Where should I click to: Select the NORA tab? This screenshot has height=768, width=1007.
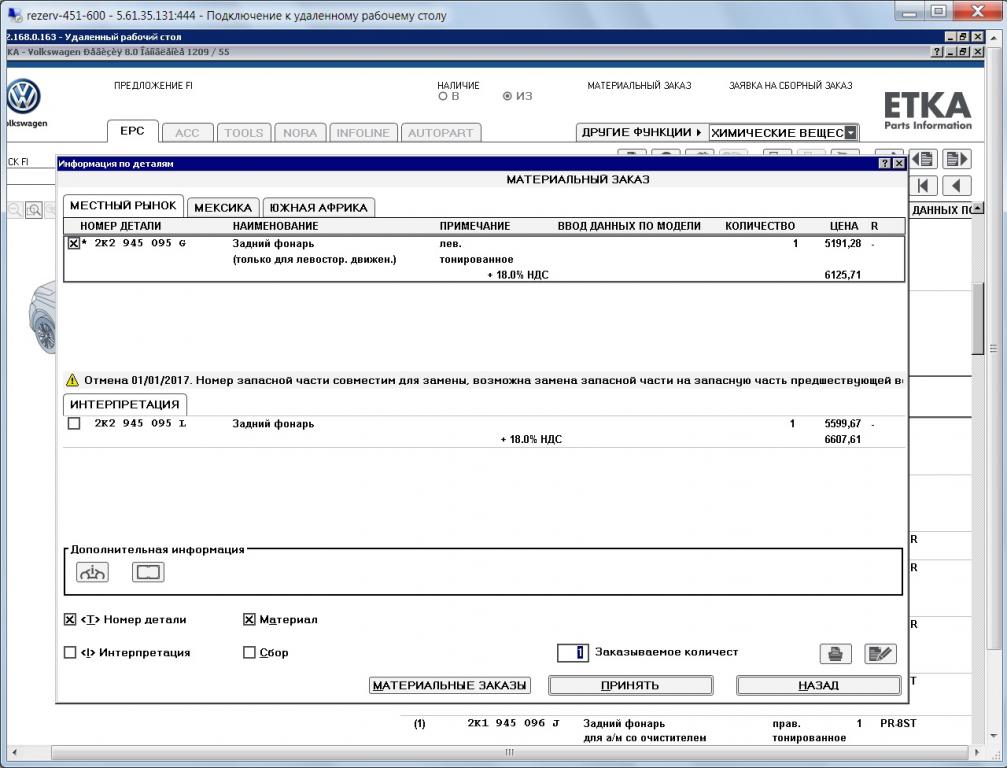pyautogui.click(x=300, y=133)
